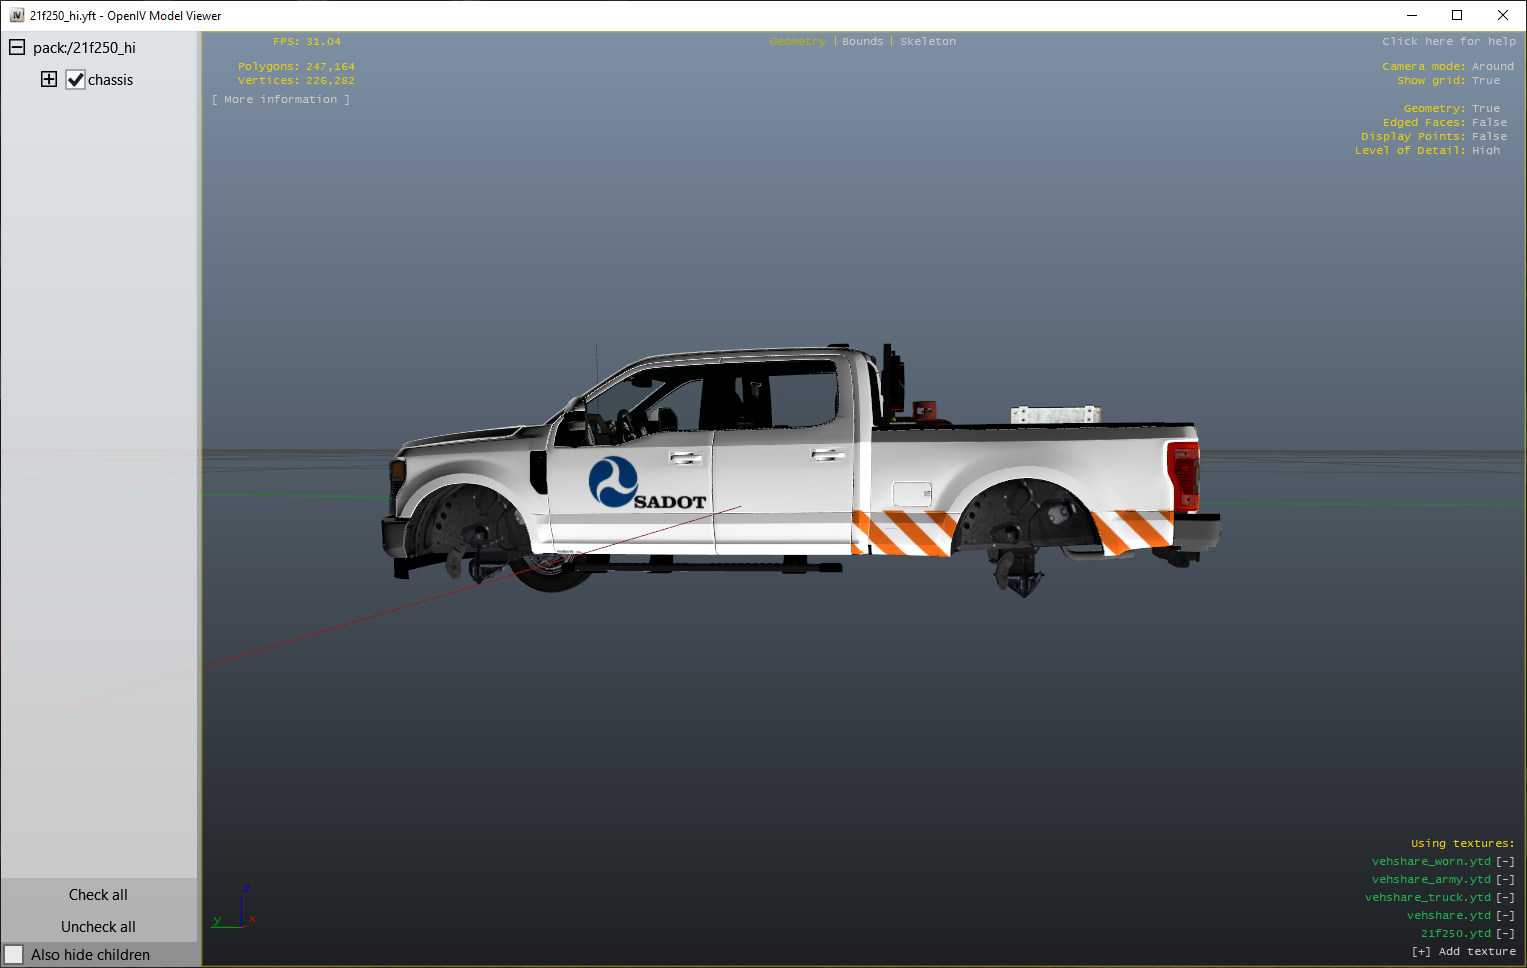Toggle Edged Faces setting
This screenshot has width=1527, height=968.
click(1488, 123)
